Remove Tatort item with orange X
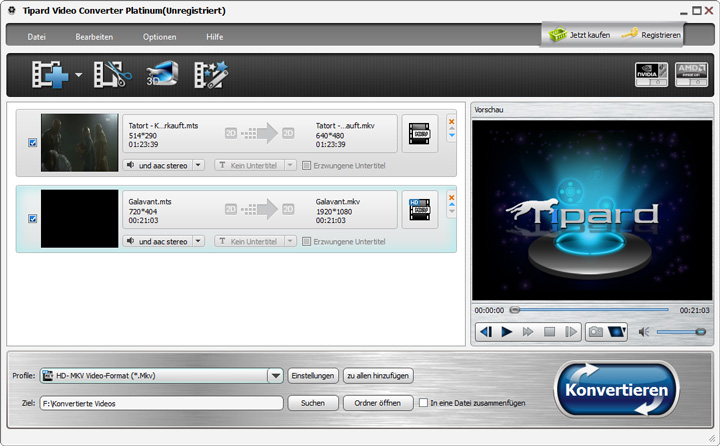The height and width of the screenshot is (446, 720). click(451, 122)
